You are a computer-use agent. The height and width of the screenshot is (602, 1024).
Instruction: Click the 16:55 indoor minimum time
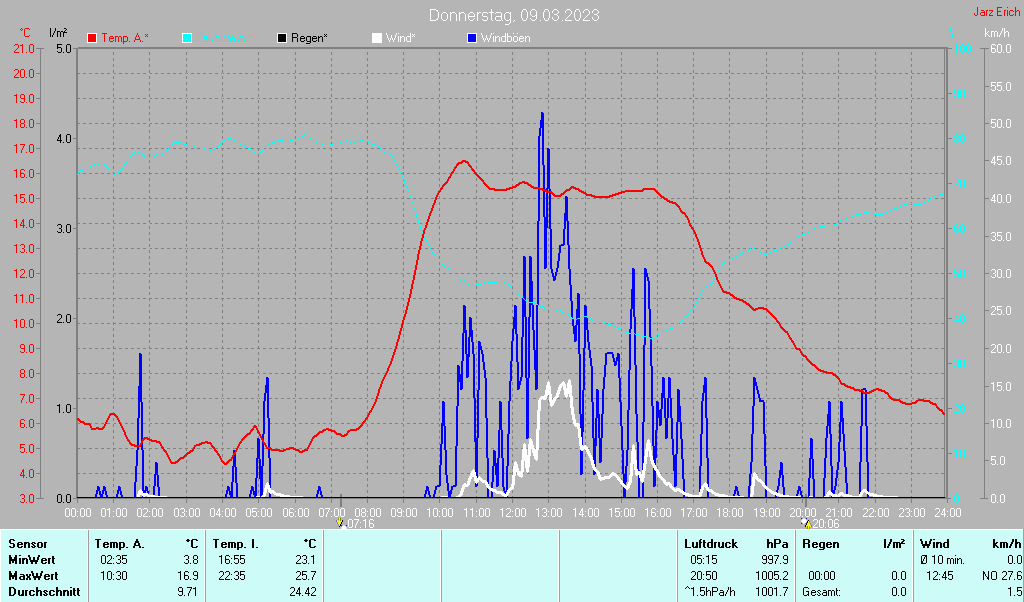[232, 560]
